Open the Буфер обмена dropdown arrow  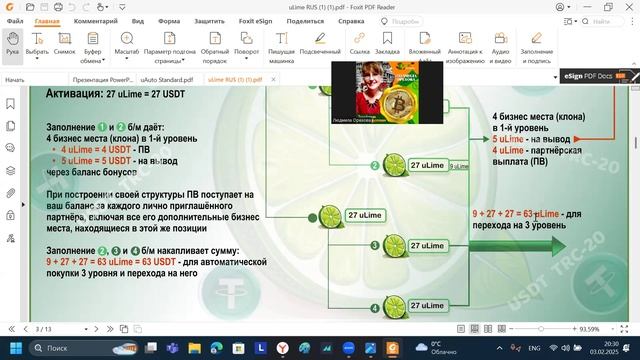tap(104, 60)
